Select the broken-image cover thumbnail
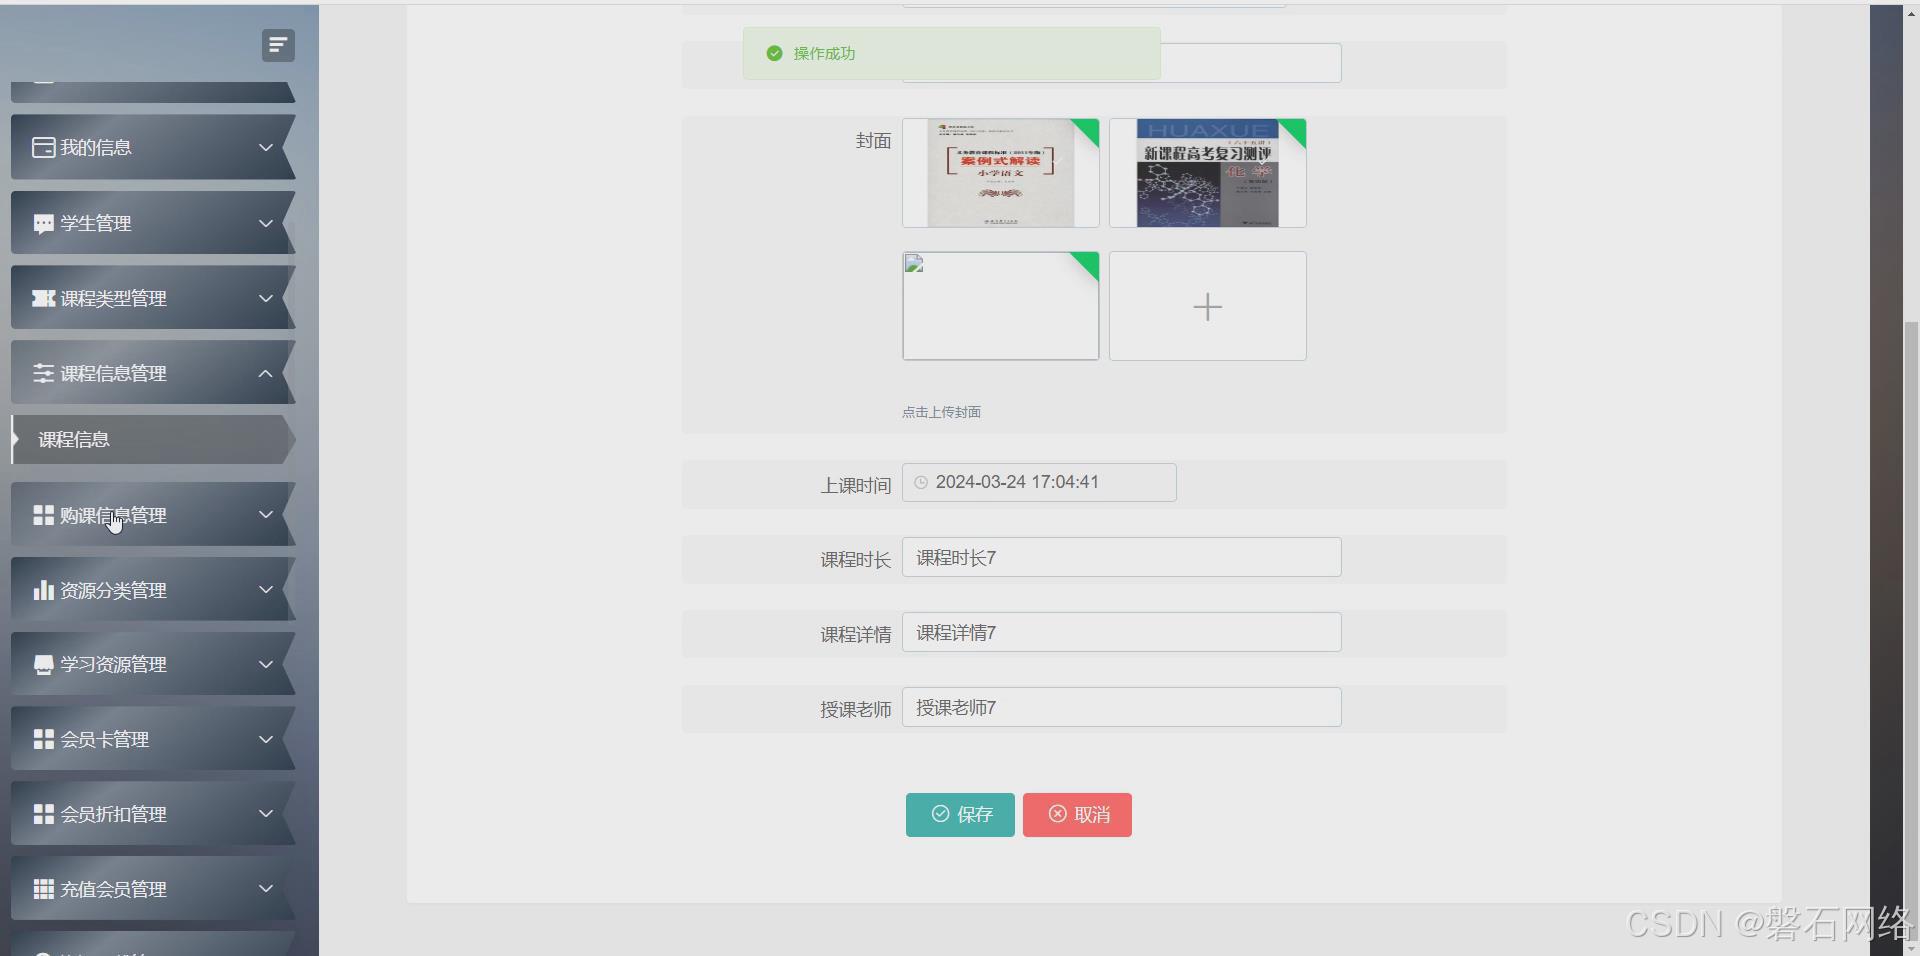 1001,306
